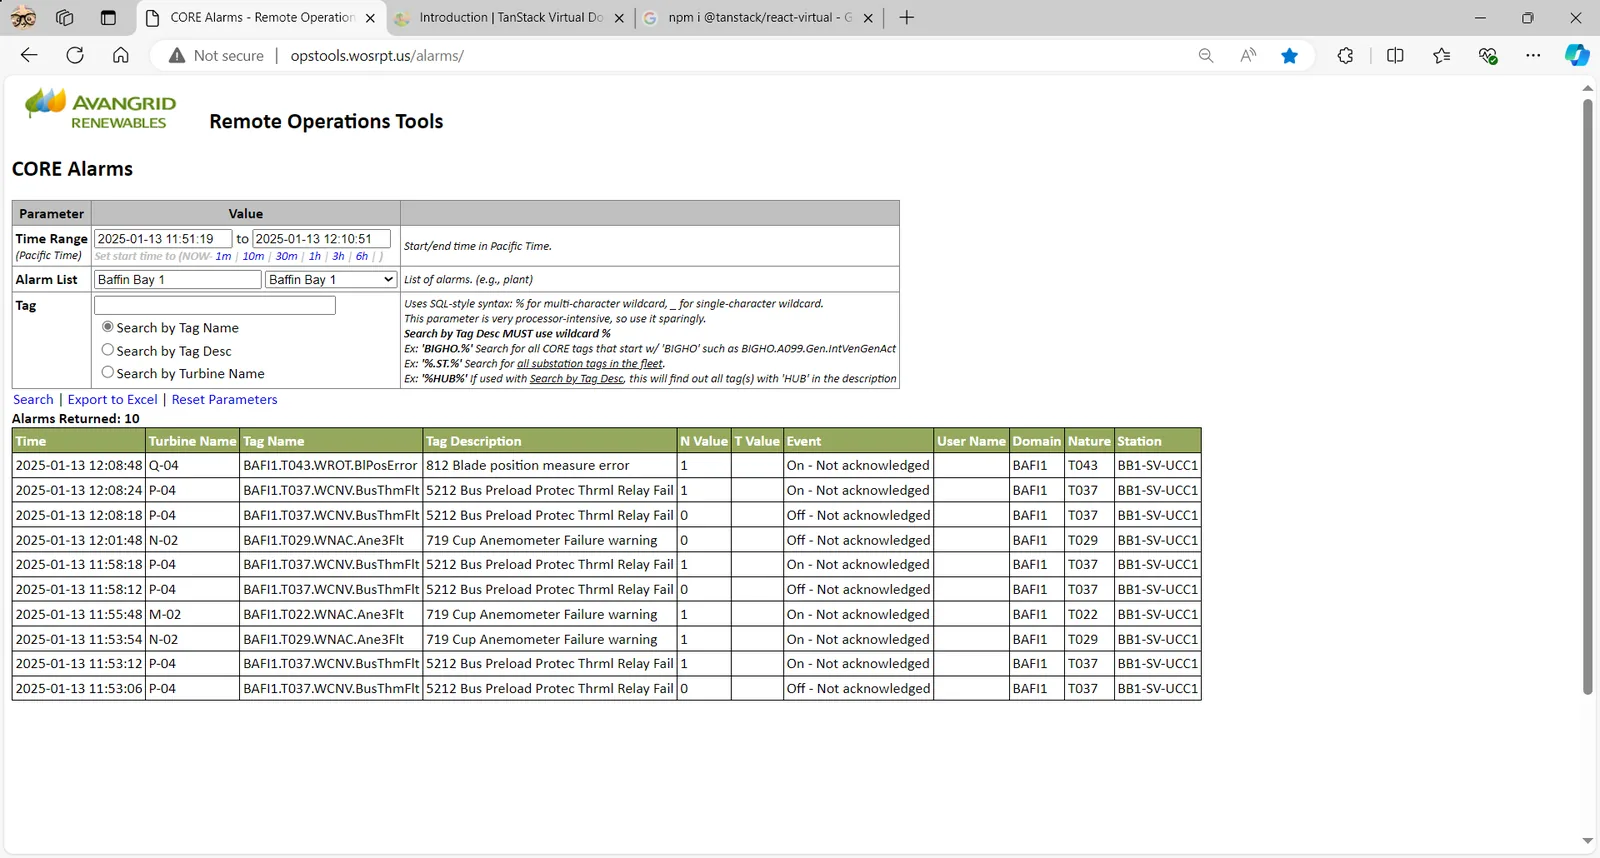The image size is (1600, 858).
Task: Focus the Tag text input field
Action: [x=215, y=305]
